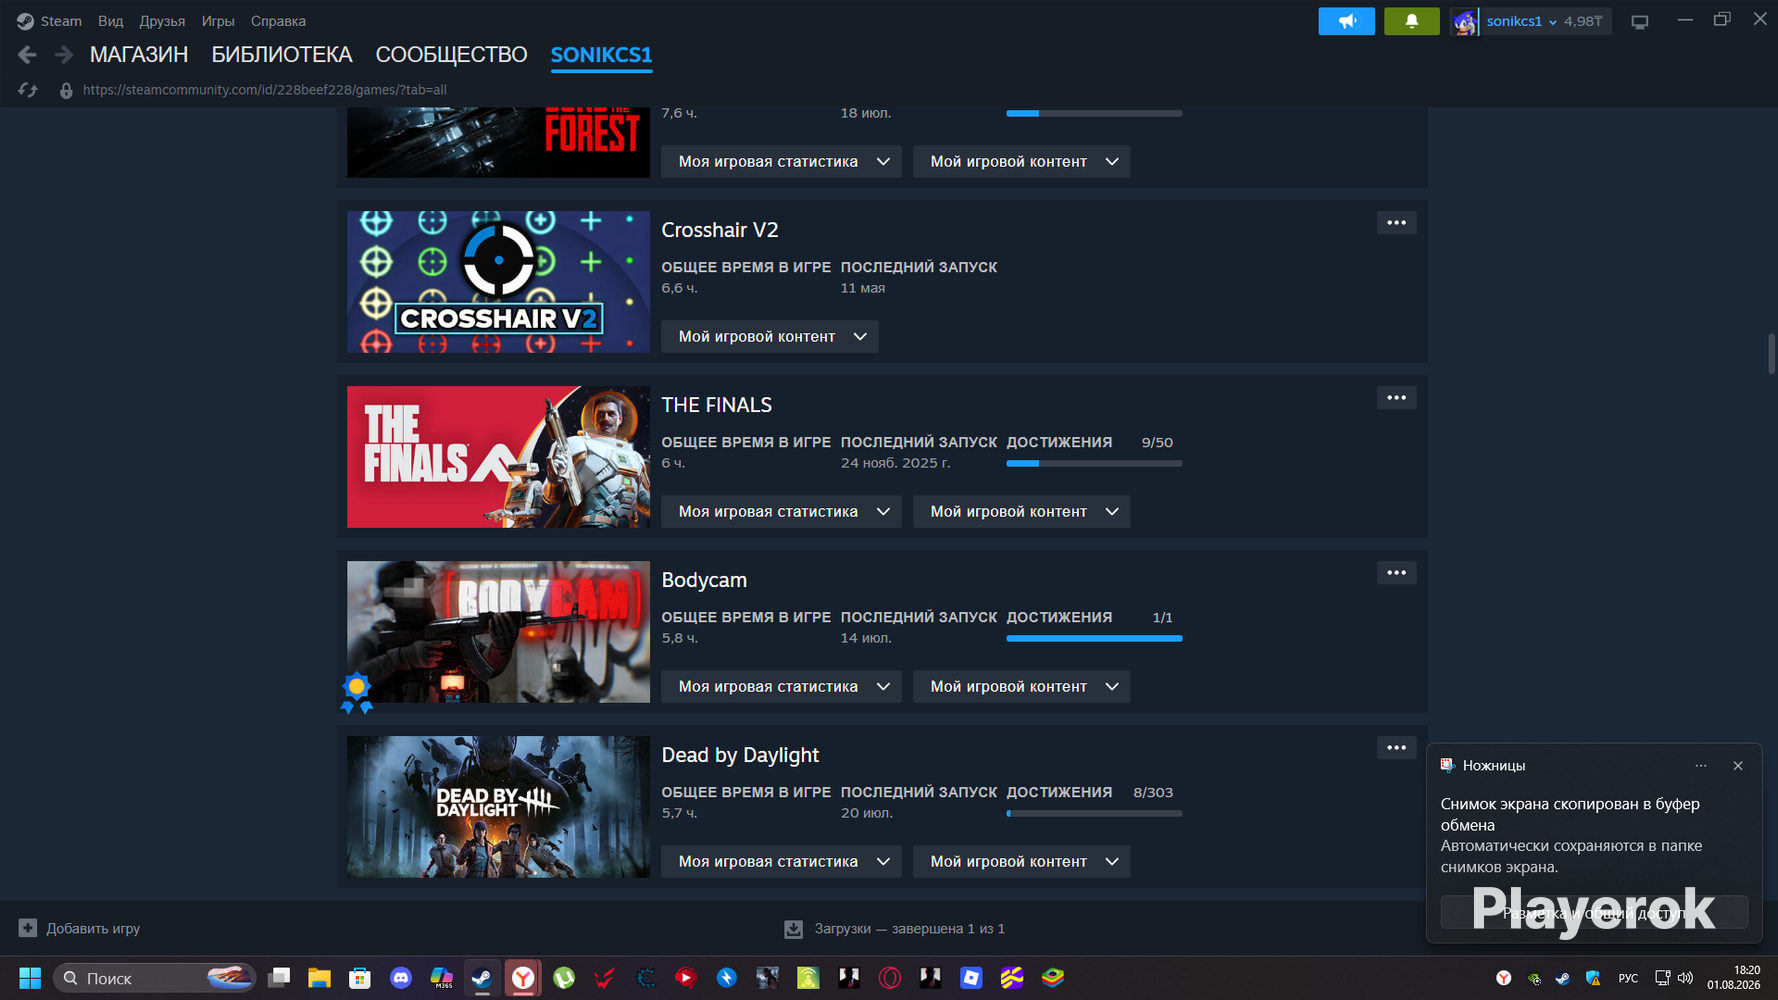1778x1000 pixels.
Task: Open the NVIDIA tray icon
Action: [1534, 978]
